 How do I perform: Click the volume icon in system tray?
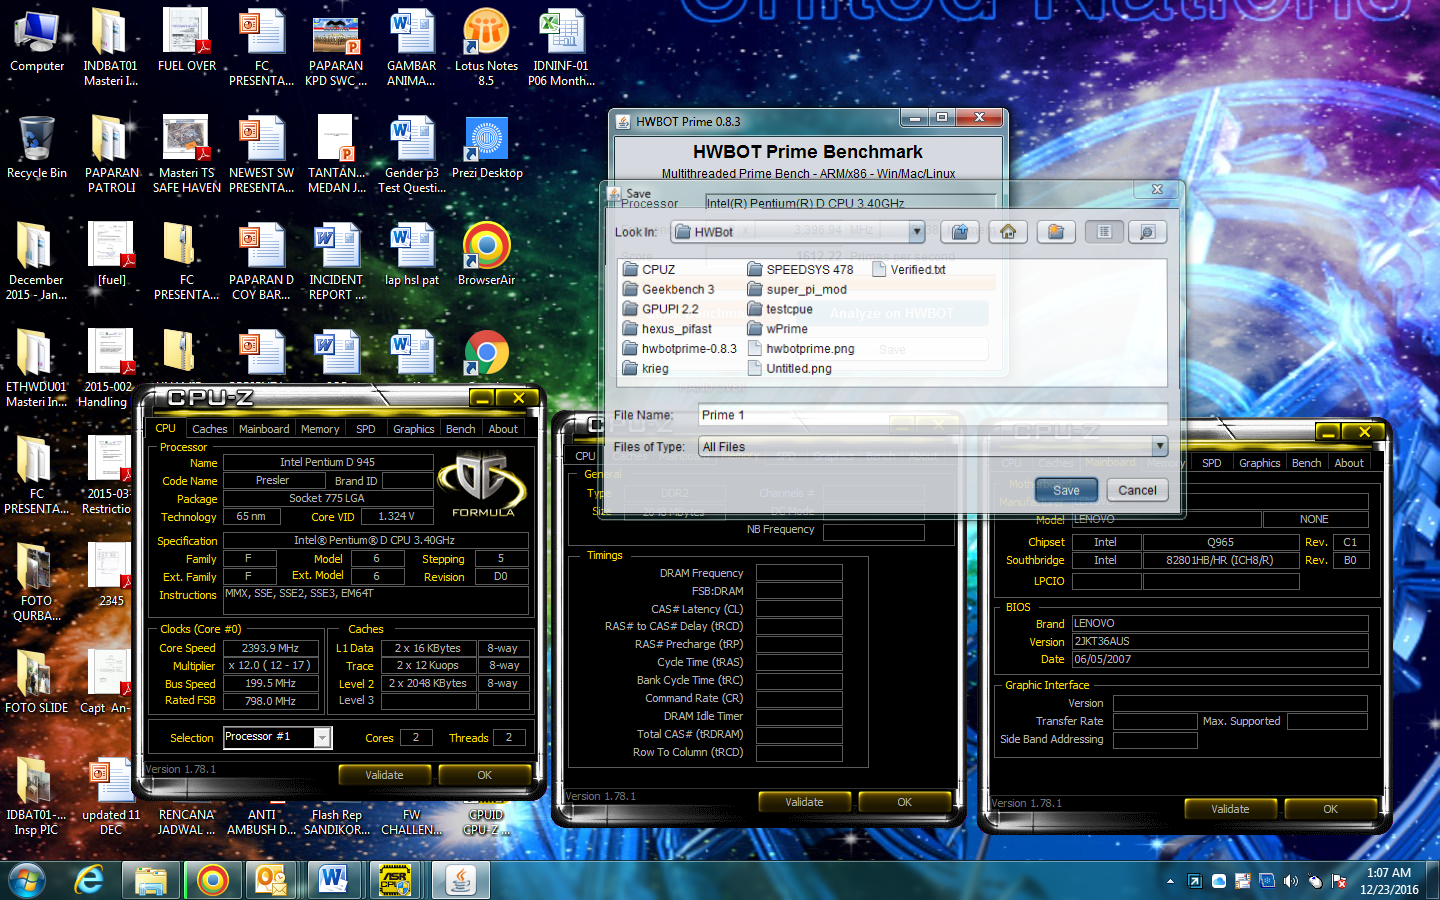pyautogui.click(x=1291, y=881)
